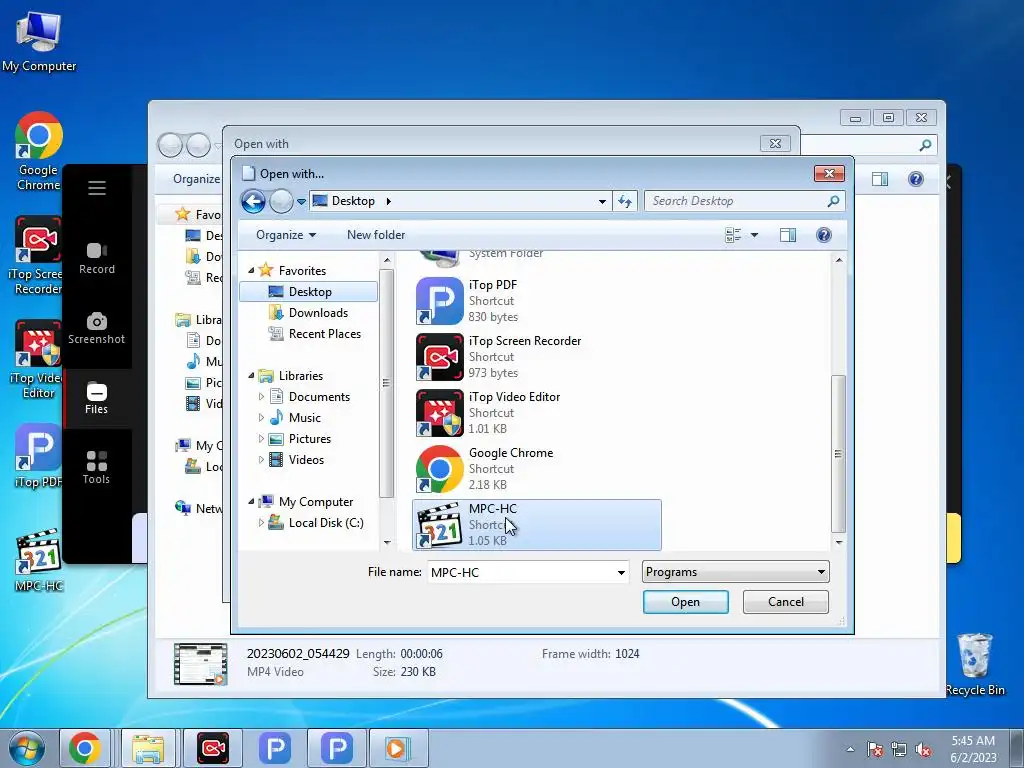
Task: Open the address bar history dropdown
Action: coord(602,201)
